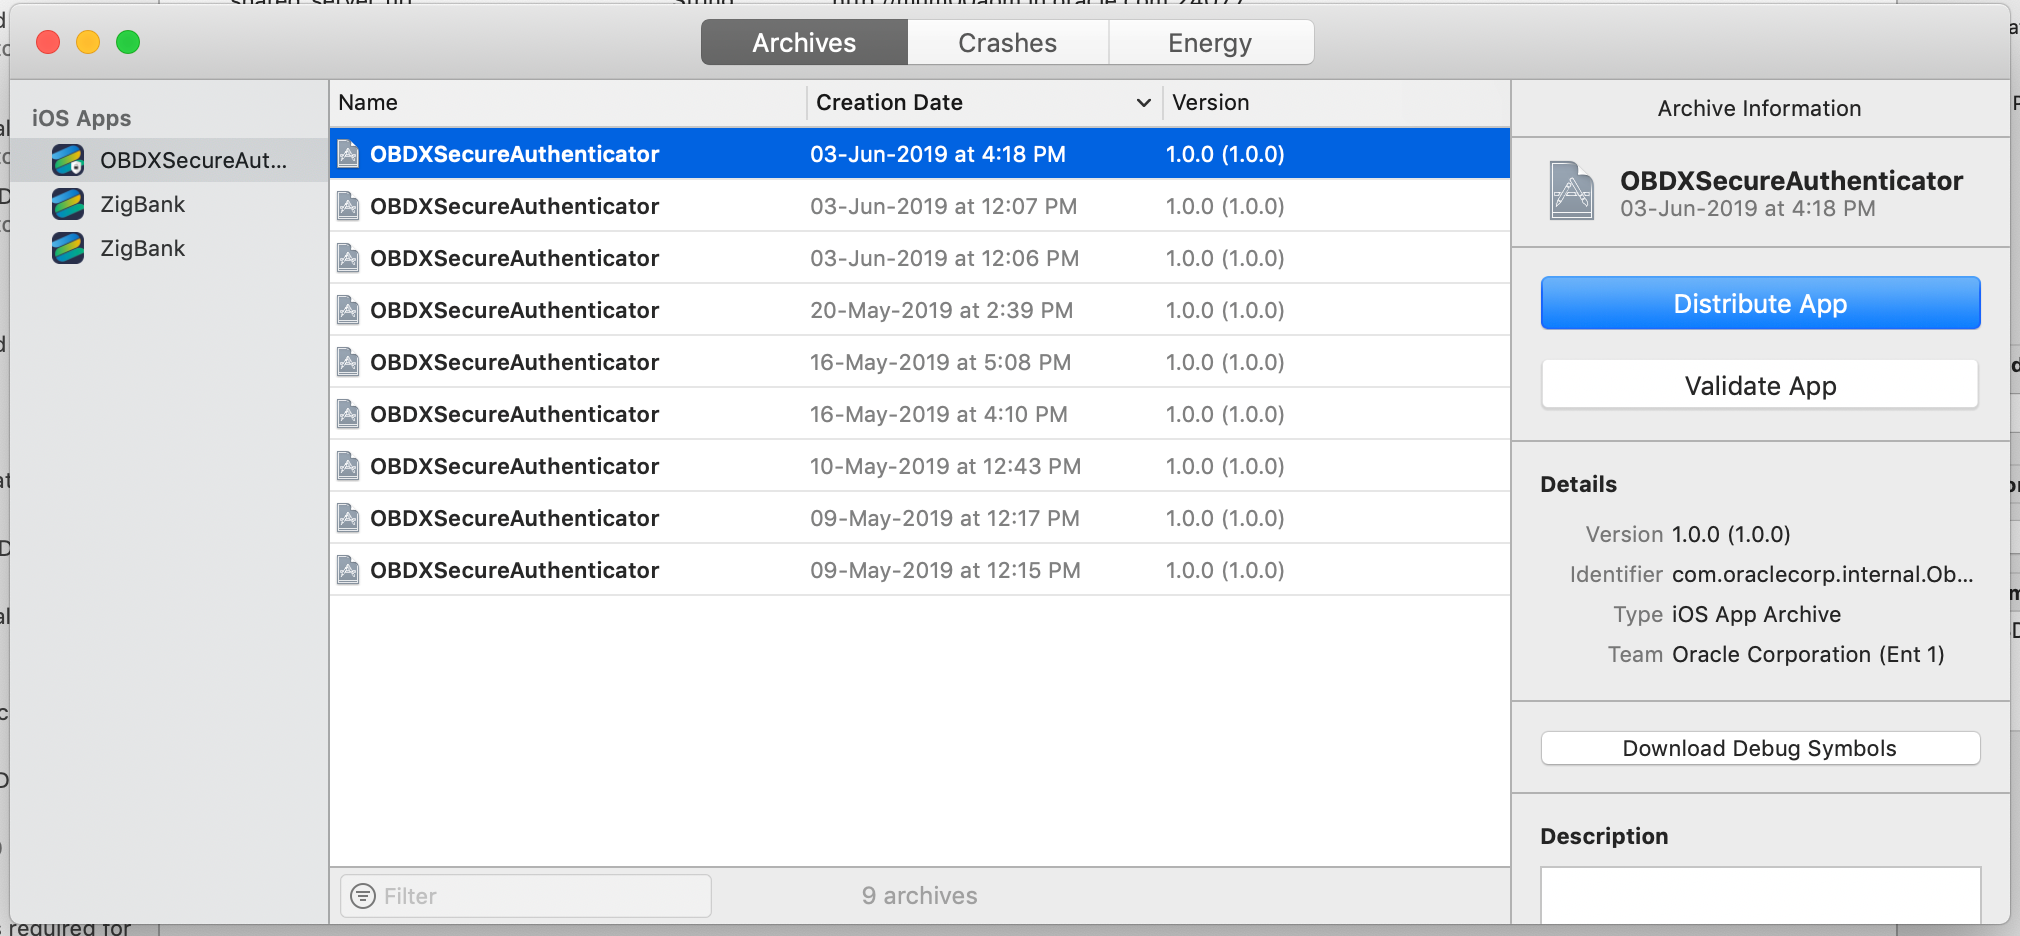The image size is (2020, 936).
Task: Click the date cell 09-May-2019 at 12:15 PM
Action: pyautogui.click(x=945, y=570)
